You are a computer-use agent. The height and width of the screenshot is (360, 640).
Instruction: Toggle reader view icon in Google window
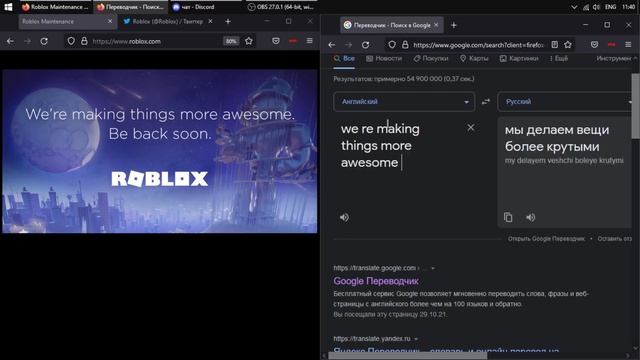click(555, 45)
